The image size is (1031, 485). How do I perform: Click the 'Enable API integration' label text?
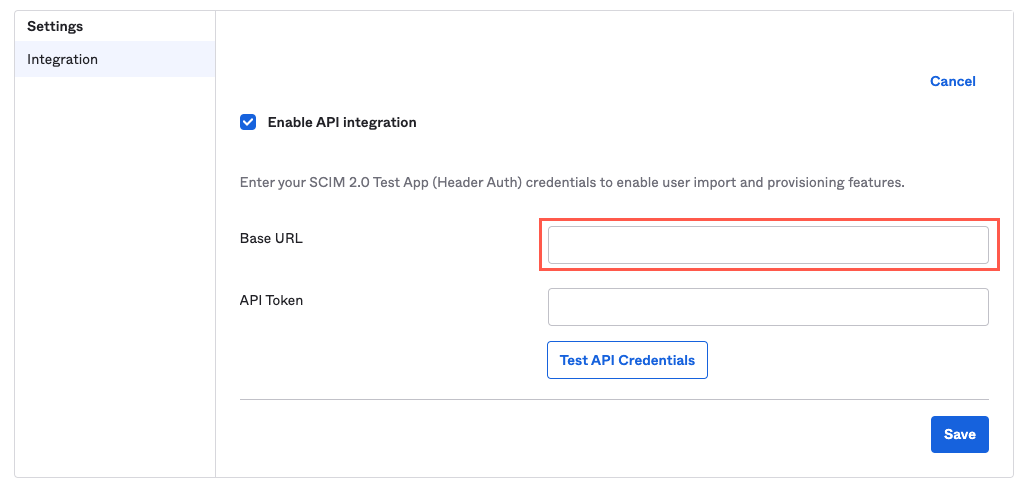pos(341,122)
